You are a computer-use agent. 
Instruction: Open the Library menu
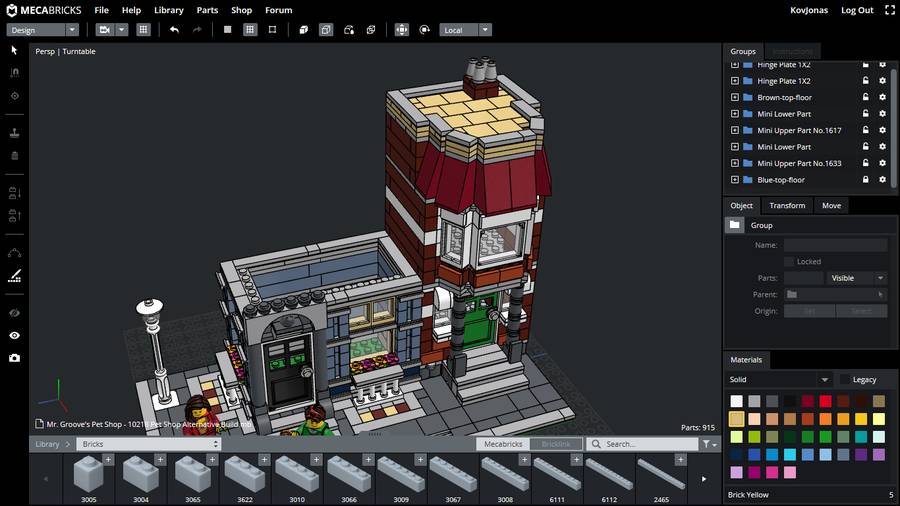pyautogui.click(x=169, y=10)
